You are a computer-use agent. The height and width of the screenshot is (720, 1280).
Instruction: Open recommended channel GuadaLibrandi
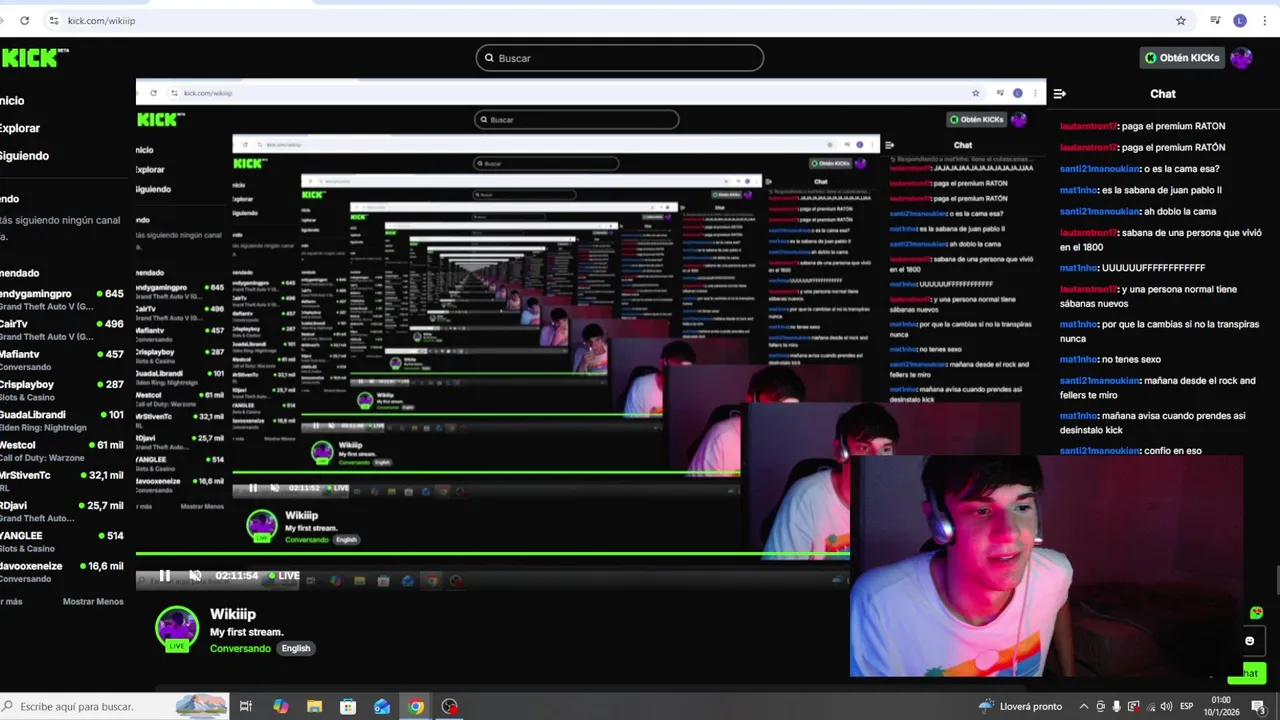coord(62,420)
